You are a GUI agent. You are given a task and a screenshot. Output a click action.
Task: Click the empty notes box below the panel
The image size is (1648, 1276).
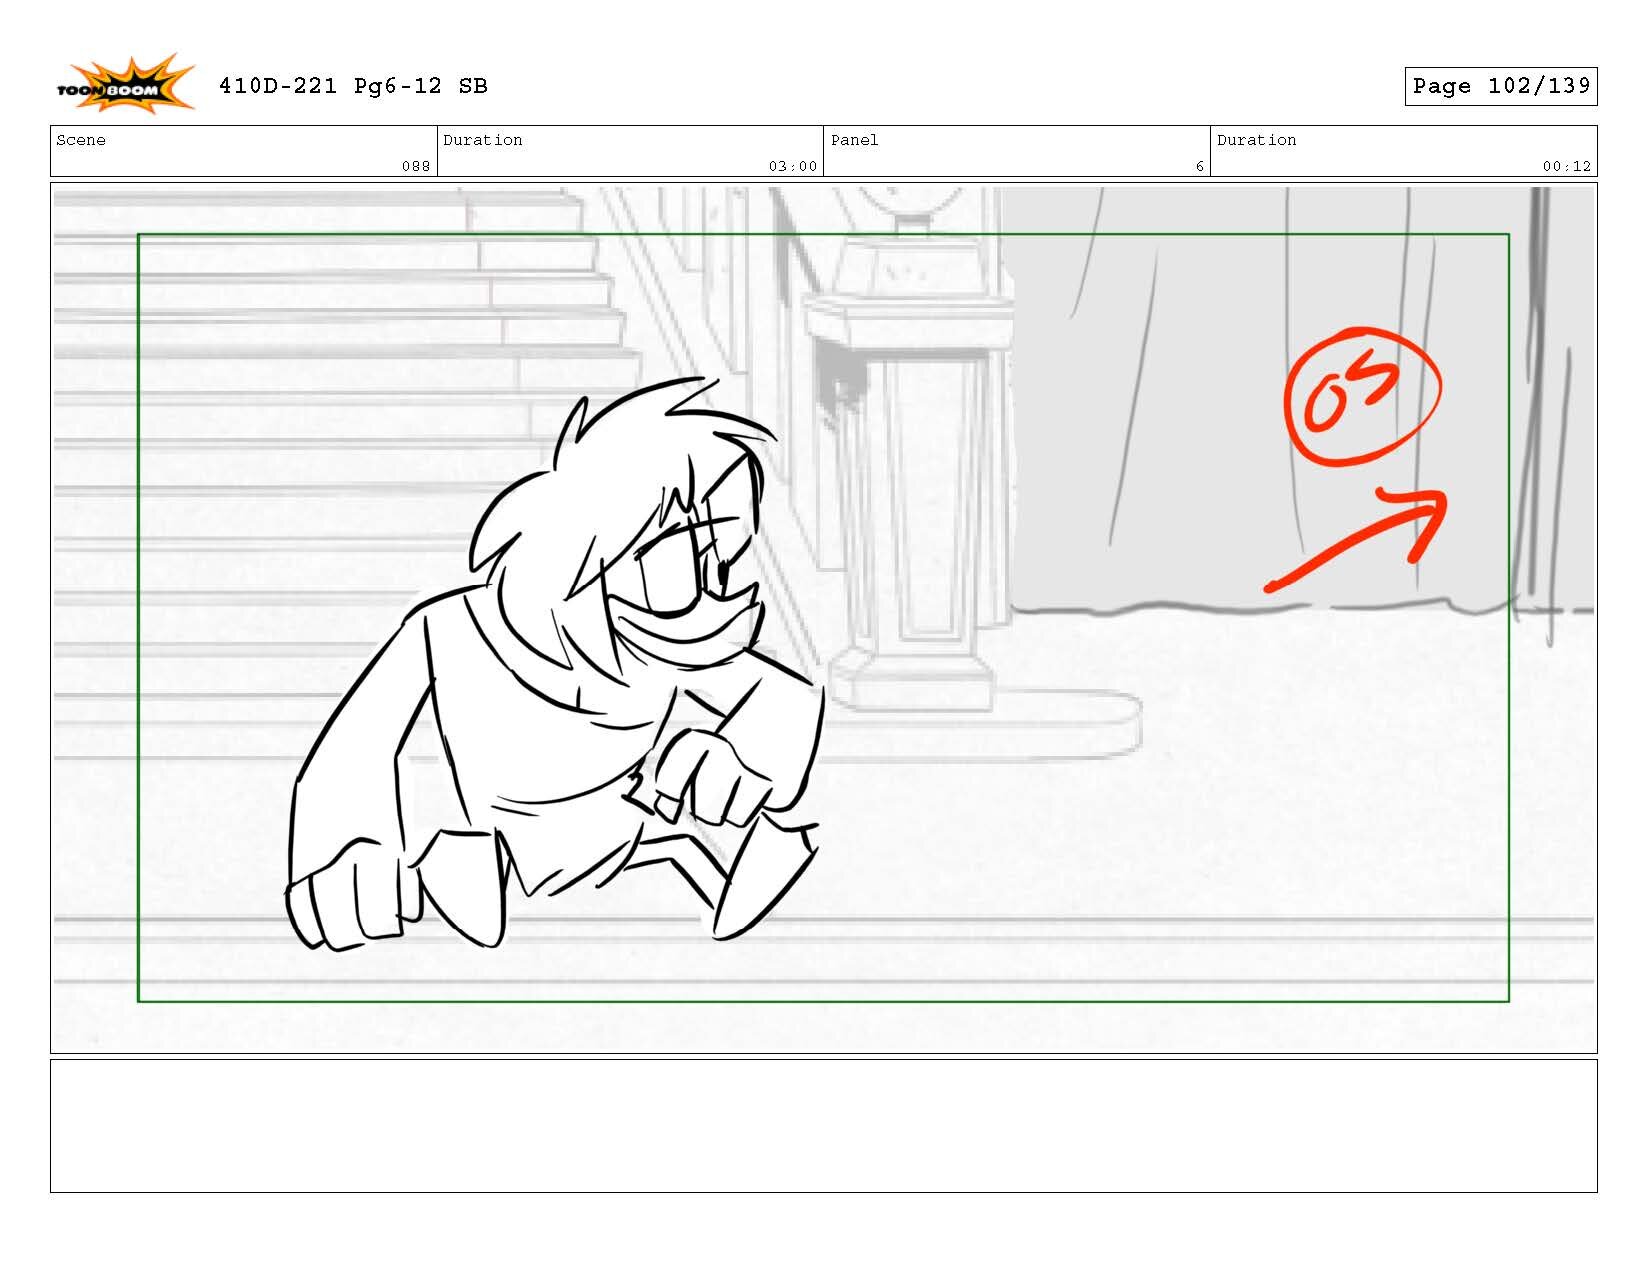823,1126
